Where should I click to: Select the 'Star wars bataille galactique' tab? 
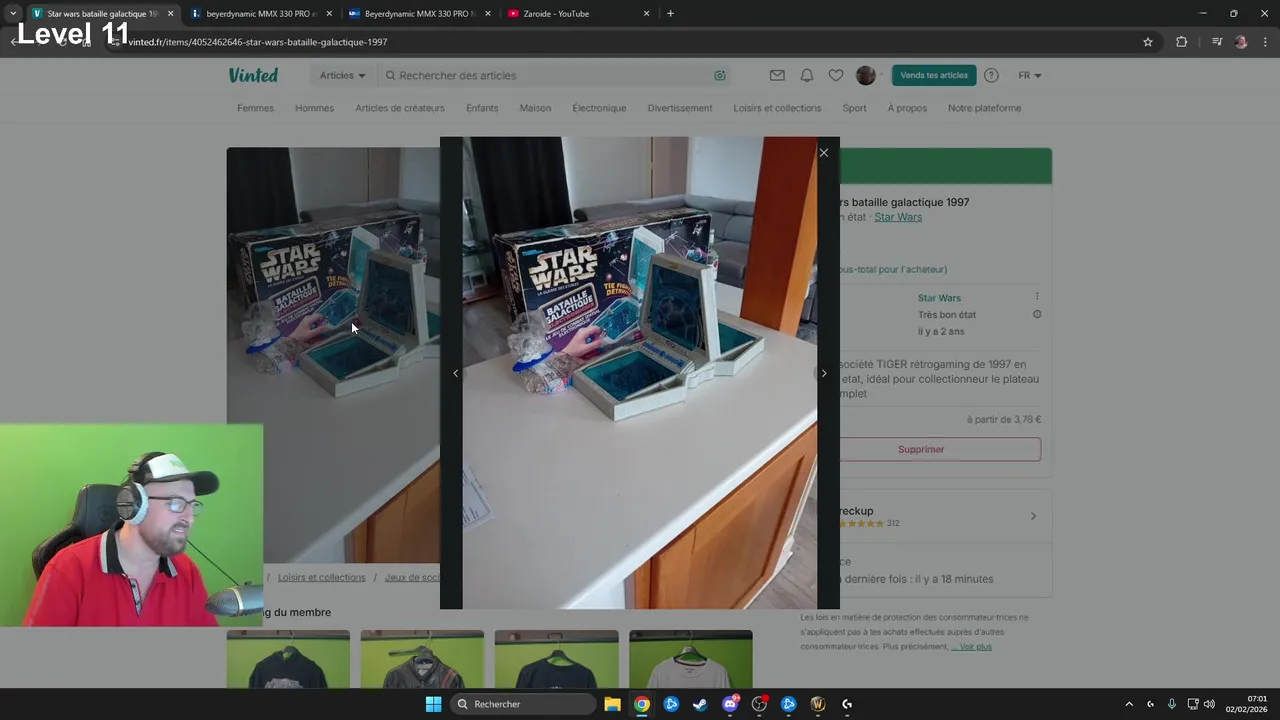100,14
